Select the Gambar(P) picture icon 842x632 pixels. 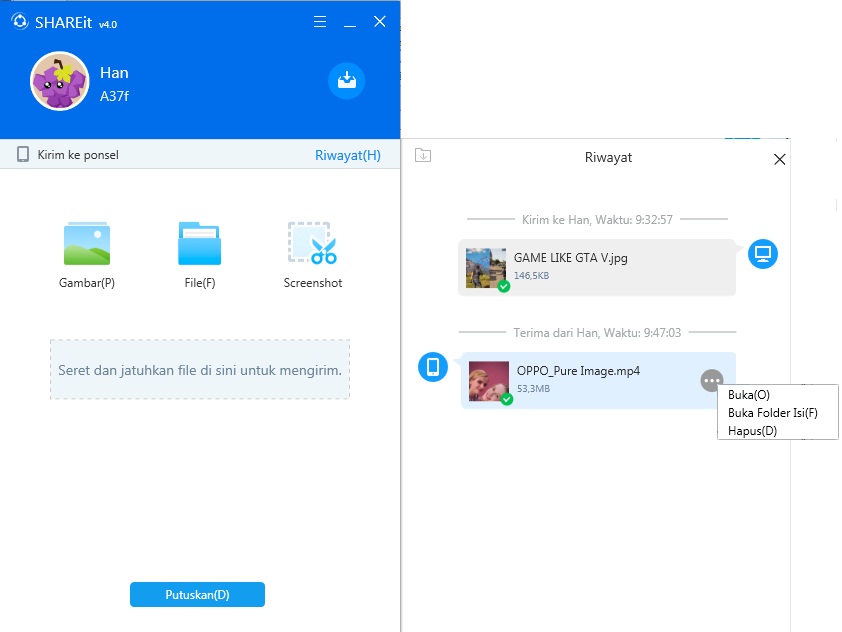87,244
